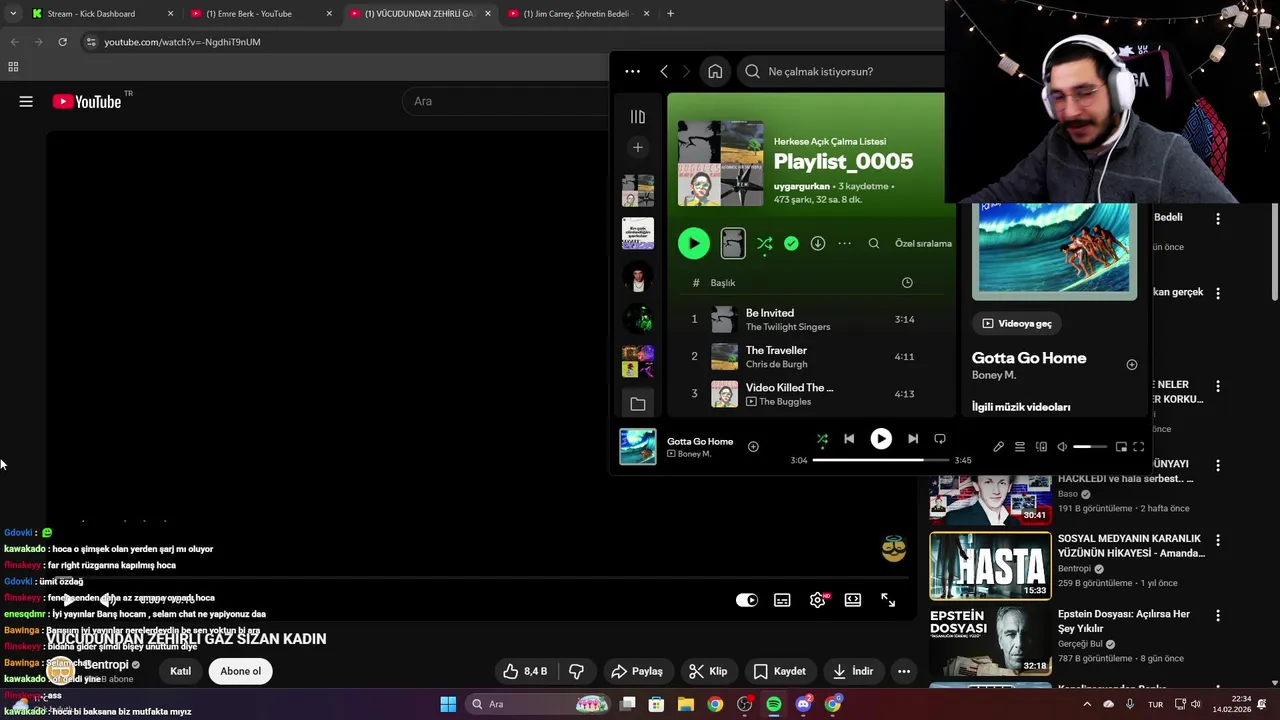
Task: Open a new browser tab
Action: [670, 14]
